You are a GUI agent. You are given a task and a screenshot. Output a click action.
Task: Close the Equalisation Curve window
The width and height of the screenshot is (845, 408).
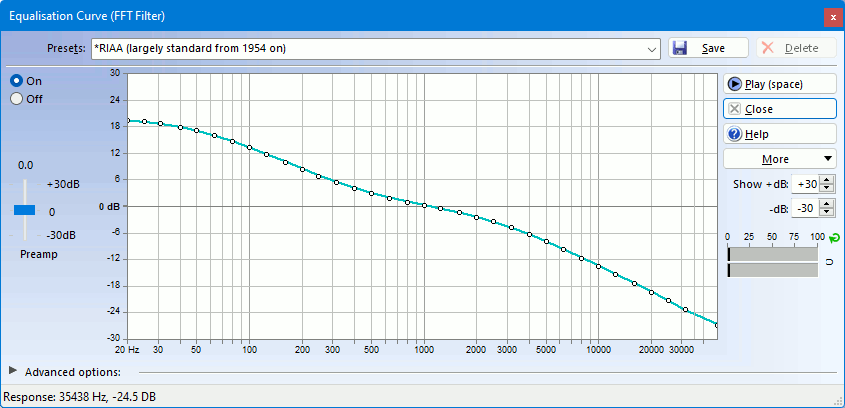tap(833, 17)
